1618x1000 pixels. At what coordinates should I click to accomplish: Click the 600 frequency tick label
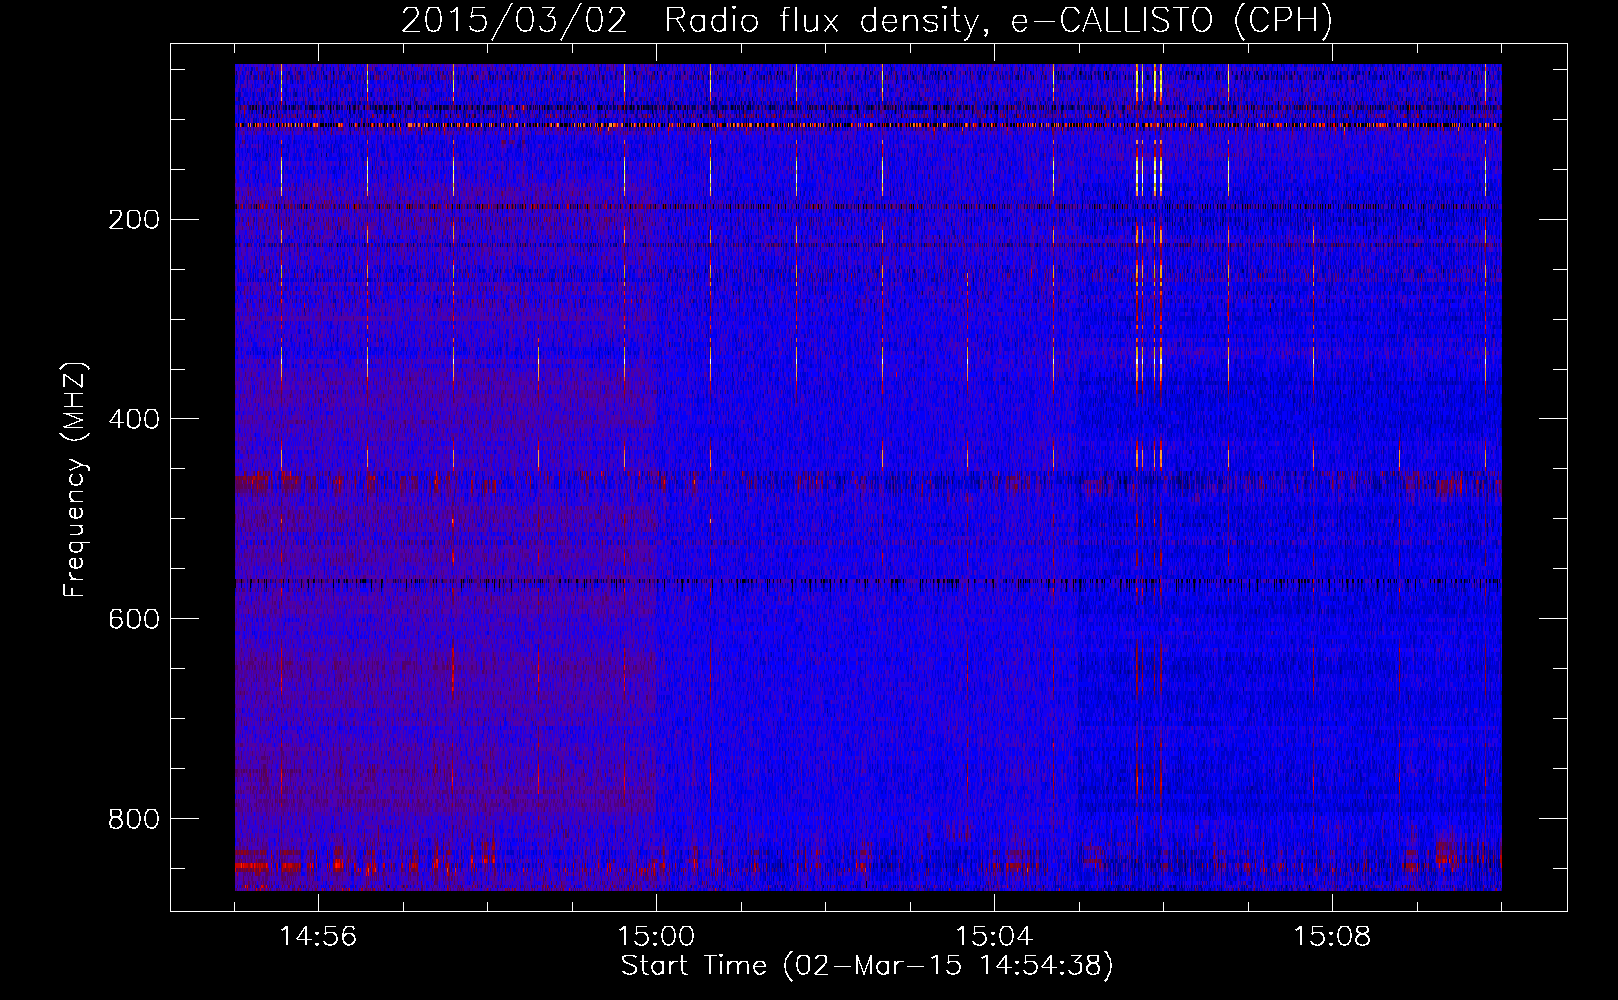point(134,620)
